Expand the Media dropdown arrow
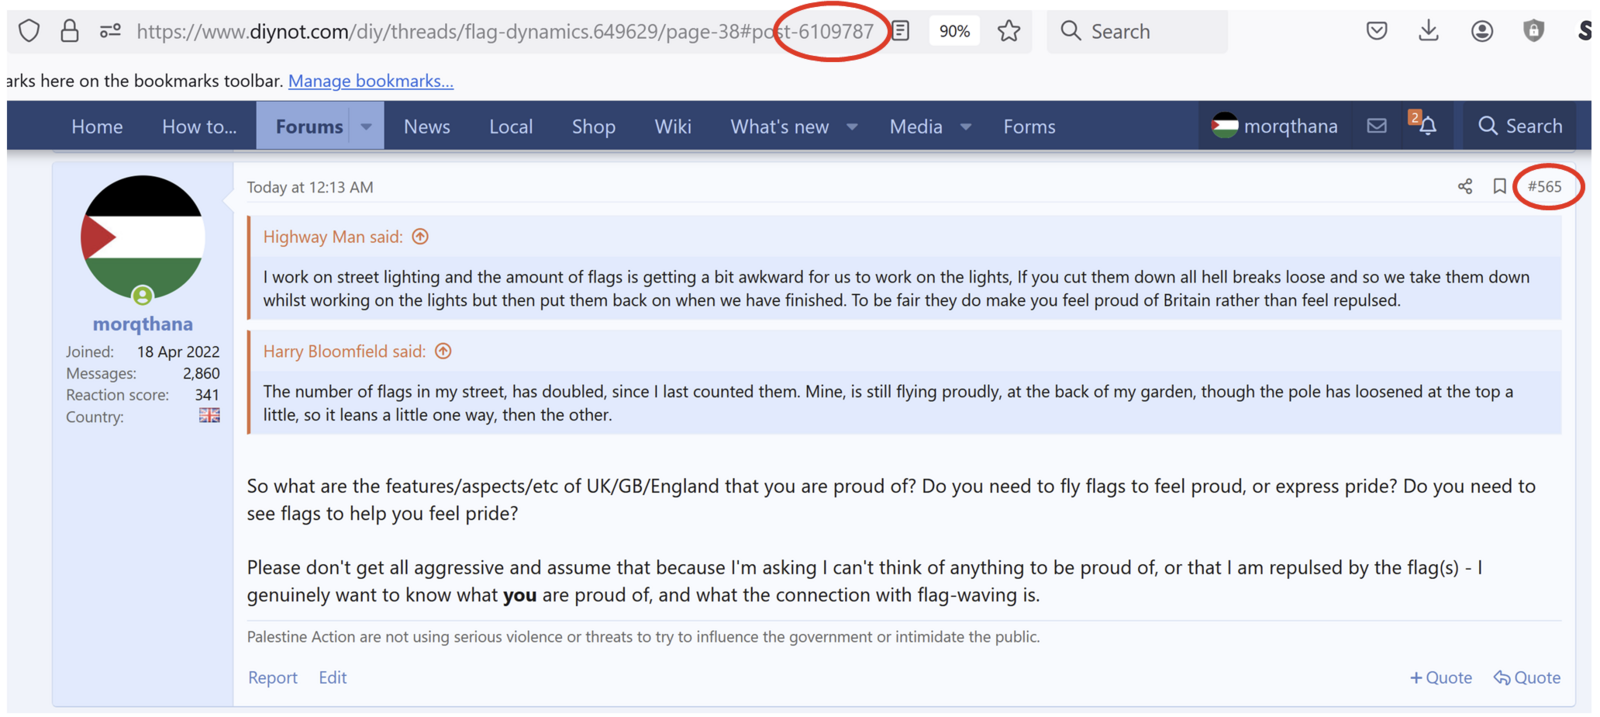 pyautogui.click(x=966, y=127)
